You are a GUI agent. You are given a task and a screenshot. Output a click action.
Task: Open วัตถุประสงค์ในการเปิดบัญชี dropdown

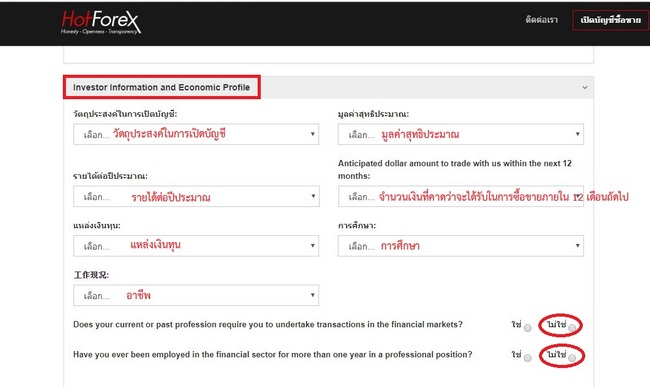(x=196, y=134)
